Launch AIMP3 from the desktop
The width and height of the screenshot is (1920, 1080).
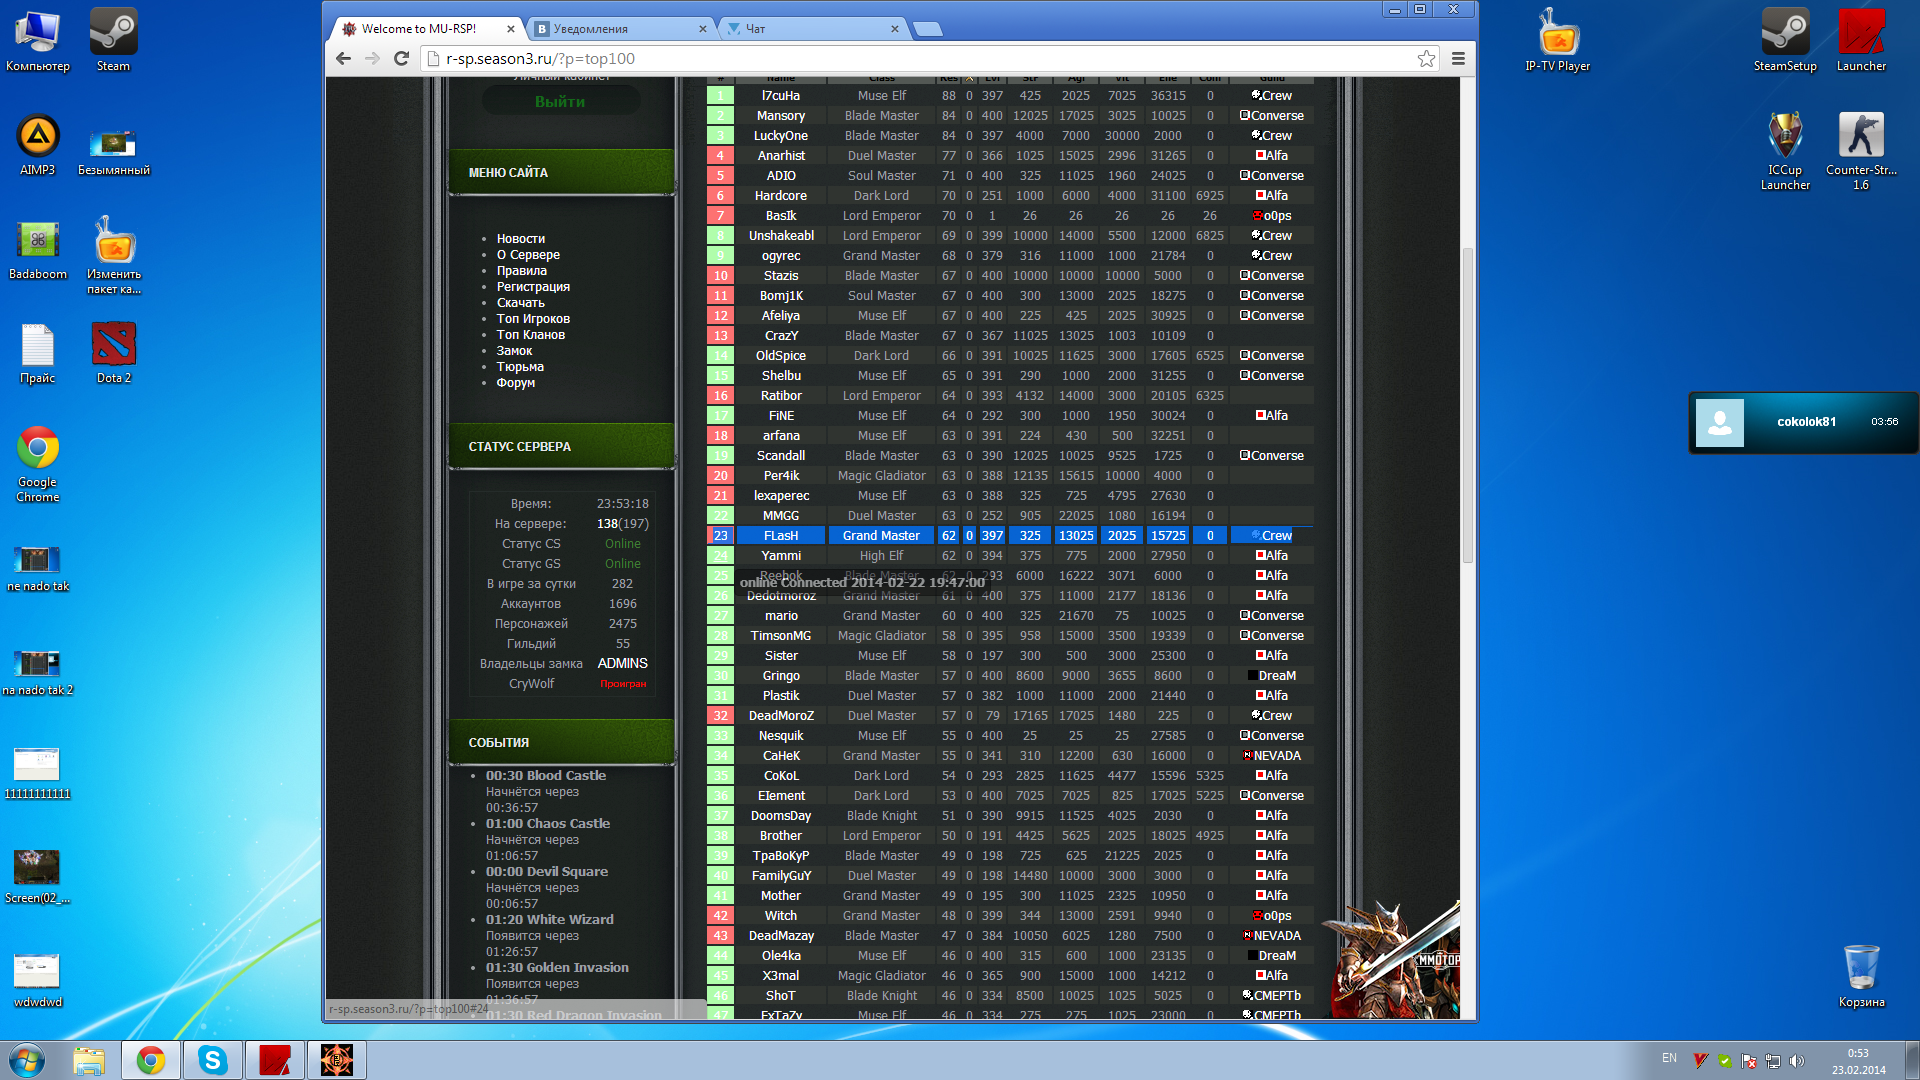pos(38,144)
